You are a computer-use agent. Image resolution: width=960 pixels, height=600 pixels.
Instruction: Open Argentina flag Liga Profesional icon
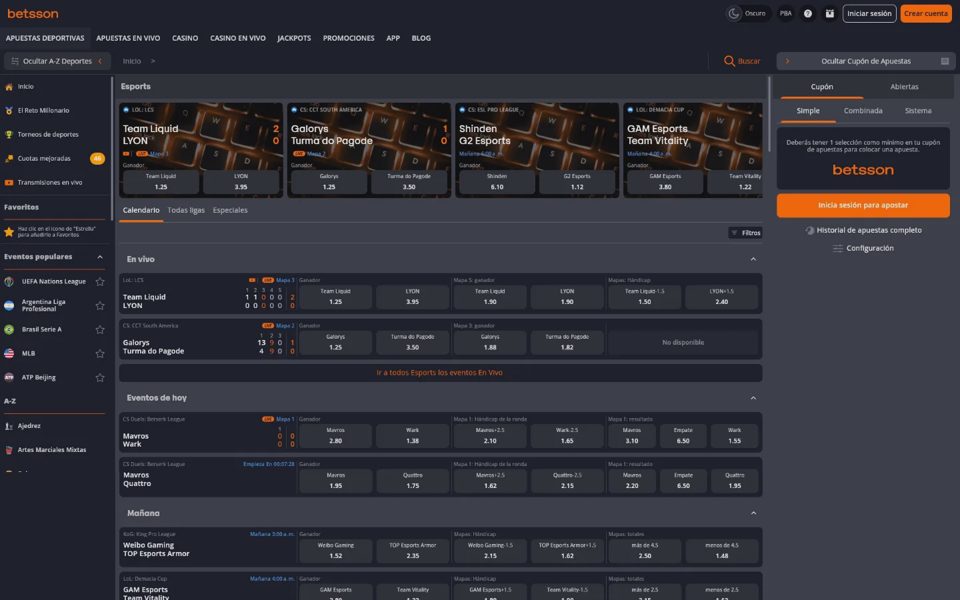tap(9, 306)
